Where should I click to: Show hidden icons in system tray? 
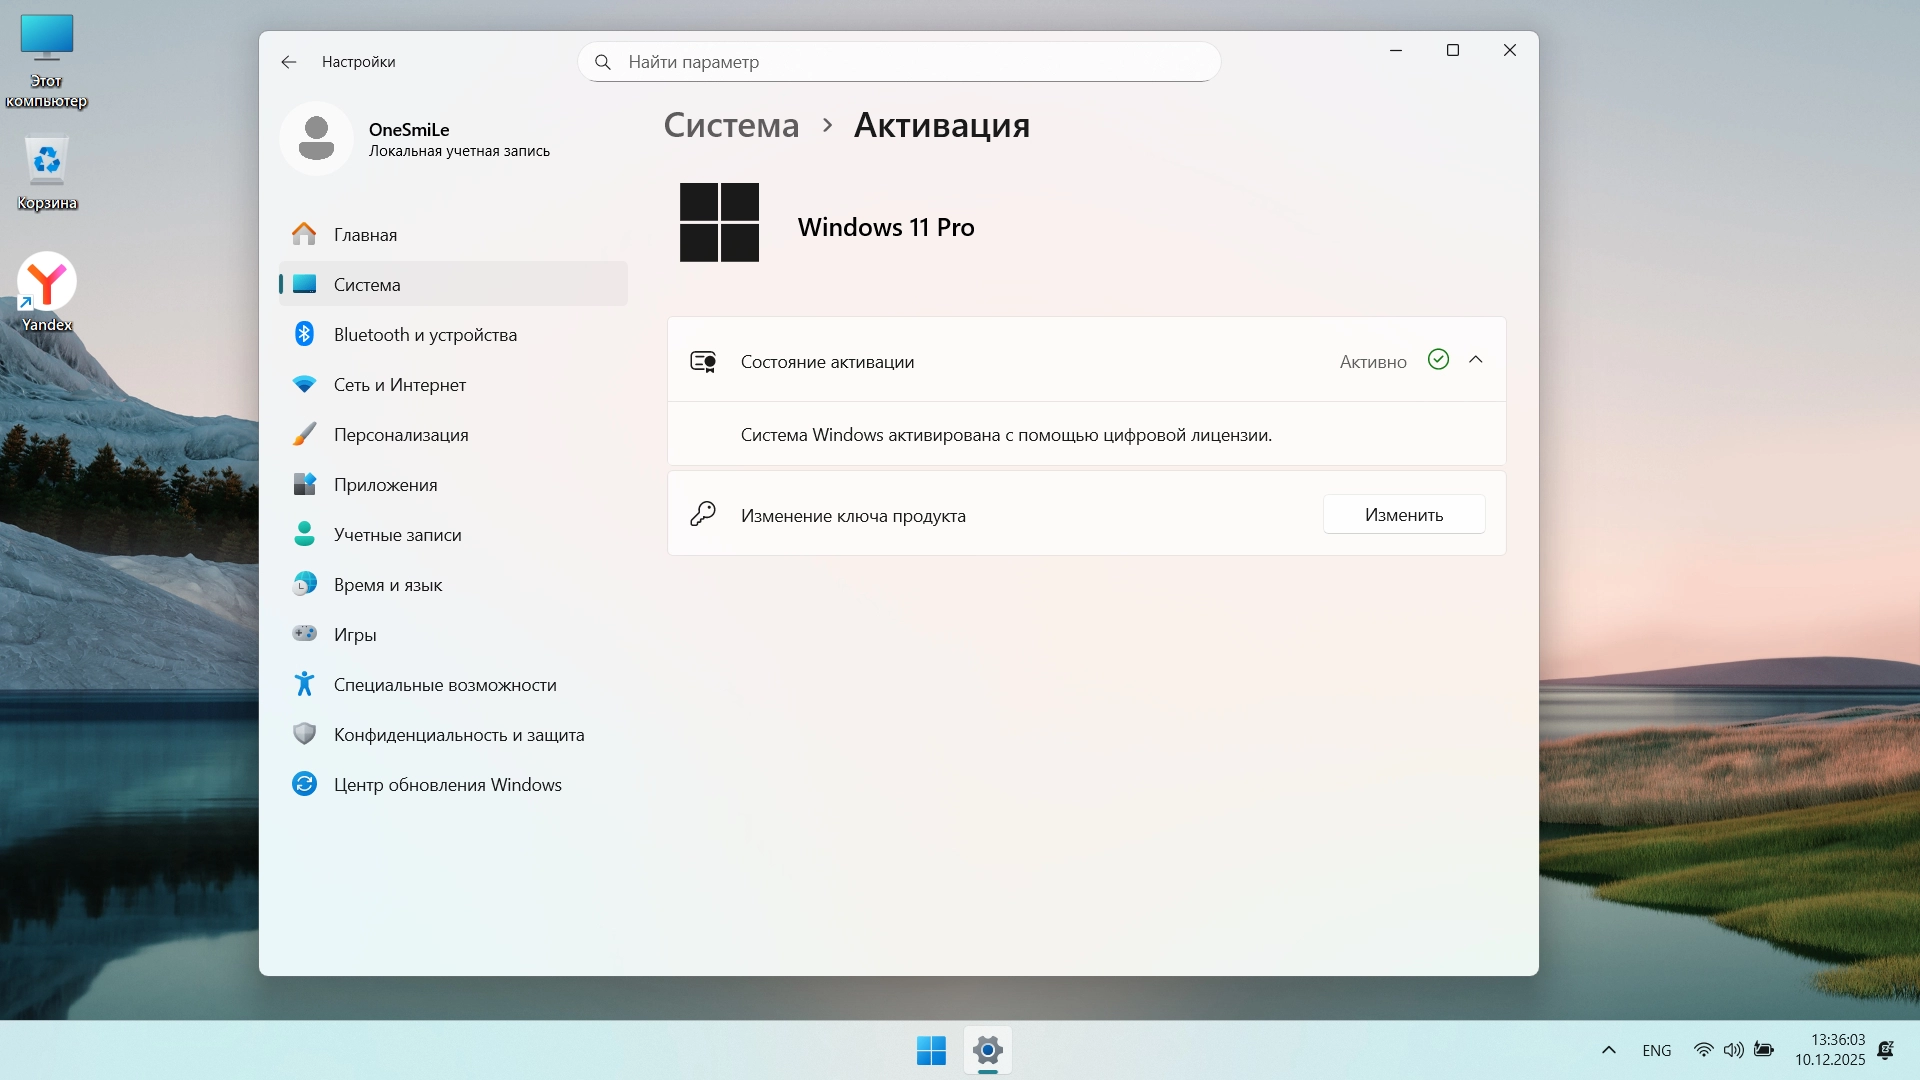tap(1608, 1050)
